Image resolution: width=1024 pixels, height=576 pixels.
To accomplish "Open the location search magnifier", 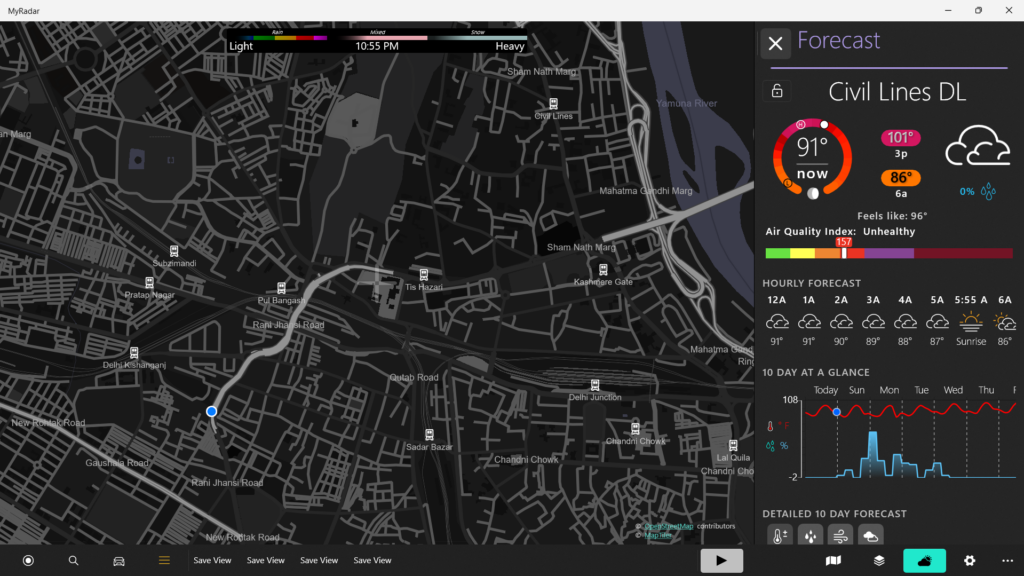I will coord(73,560).
